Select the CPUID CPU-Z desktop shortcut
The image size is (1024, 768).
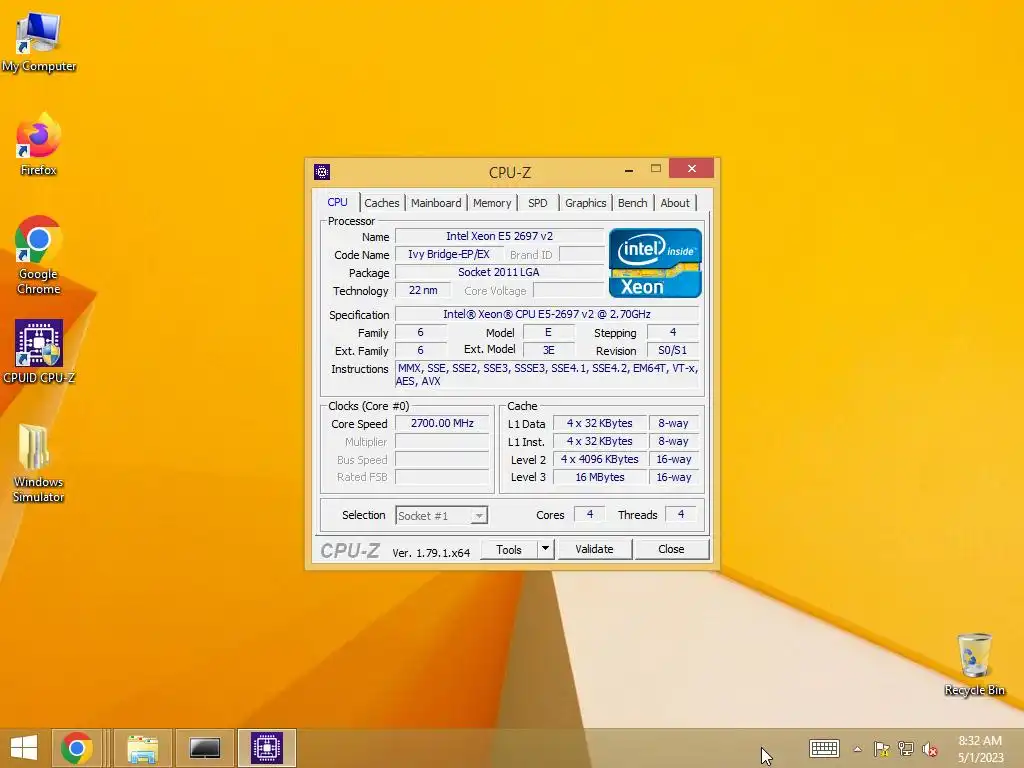coord(39,351)
